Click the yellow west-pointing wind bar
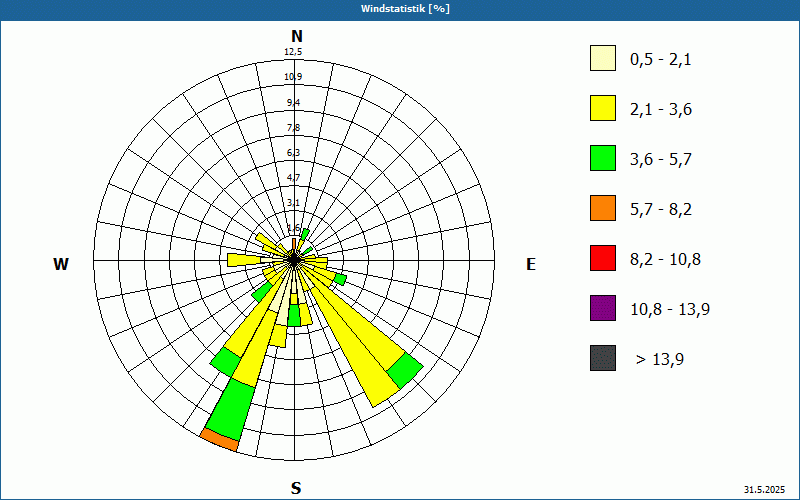 245,260
